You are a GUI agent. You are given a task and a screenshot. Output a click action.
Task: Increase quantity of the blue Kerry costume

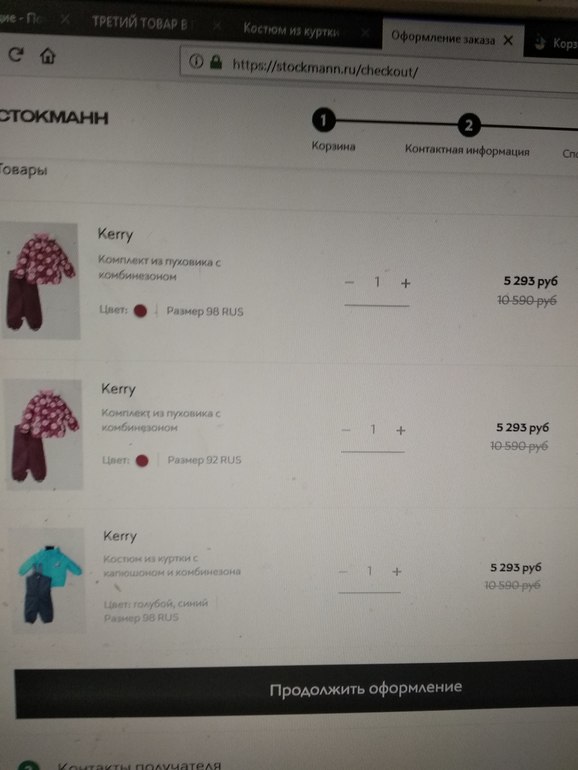[397, 572]
